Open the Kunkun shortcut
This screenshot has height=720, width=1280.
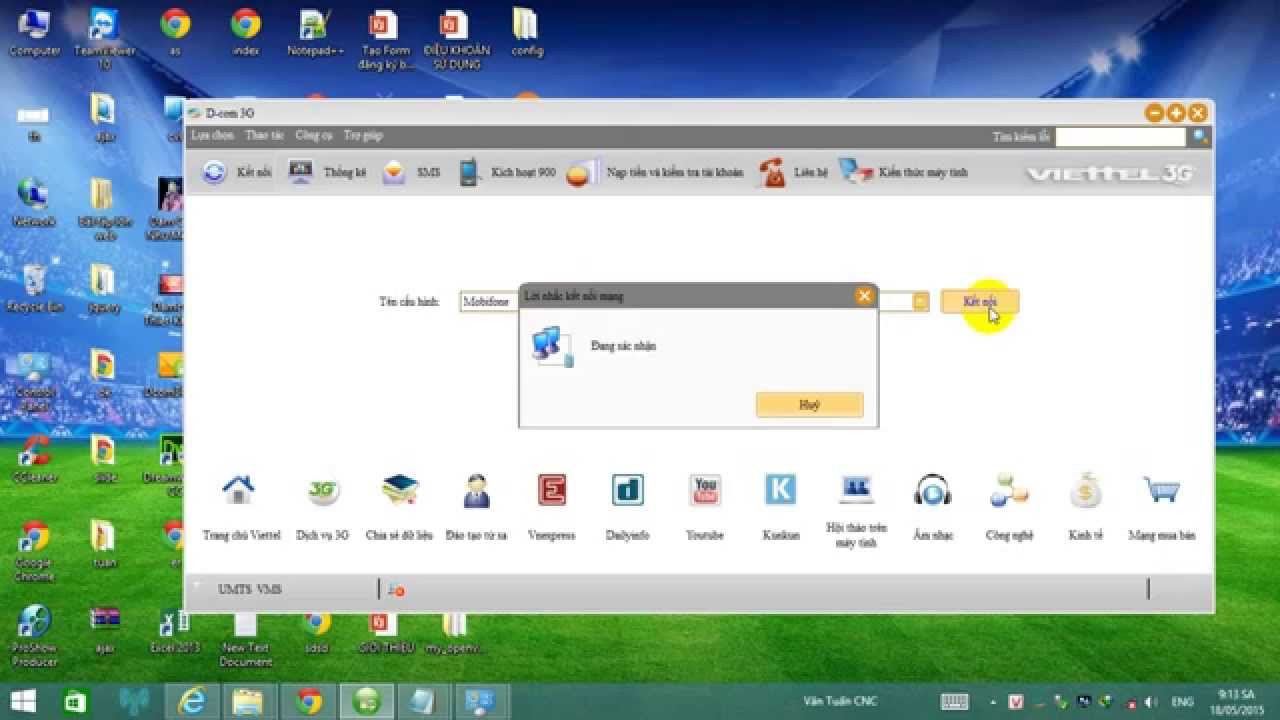(x=780, y=508)
